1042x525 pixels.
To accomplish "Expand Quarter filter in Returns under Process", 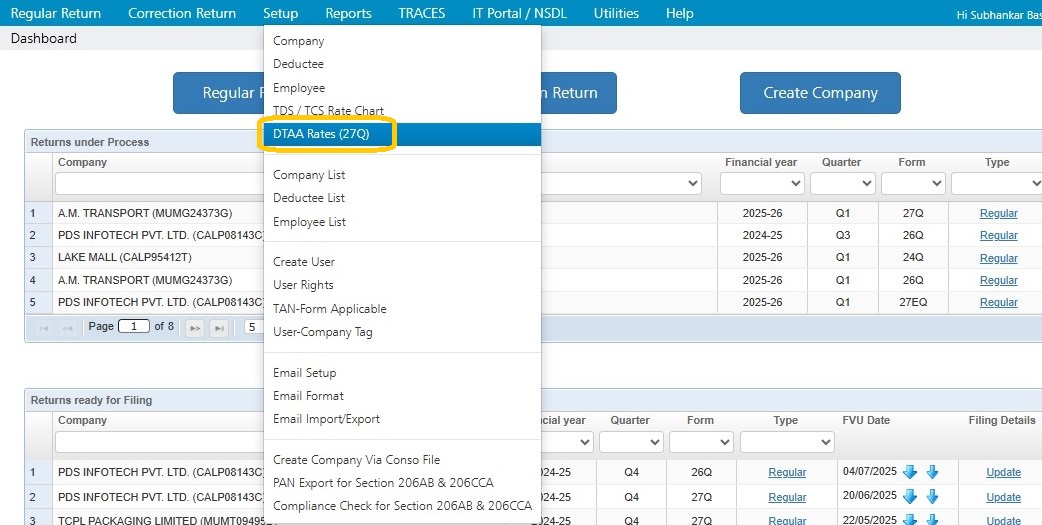I will 842,184.
